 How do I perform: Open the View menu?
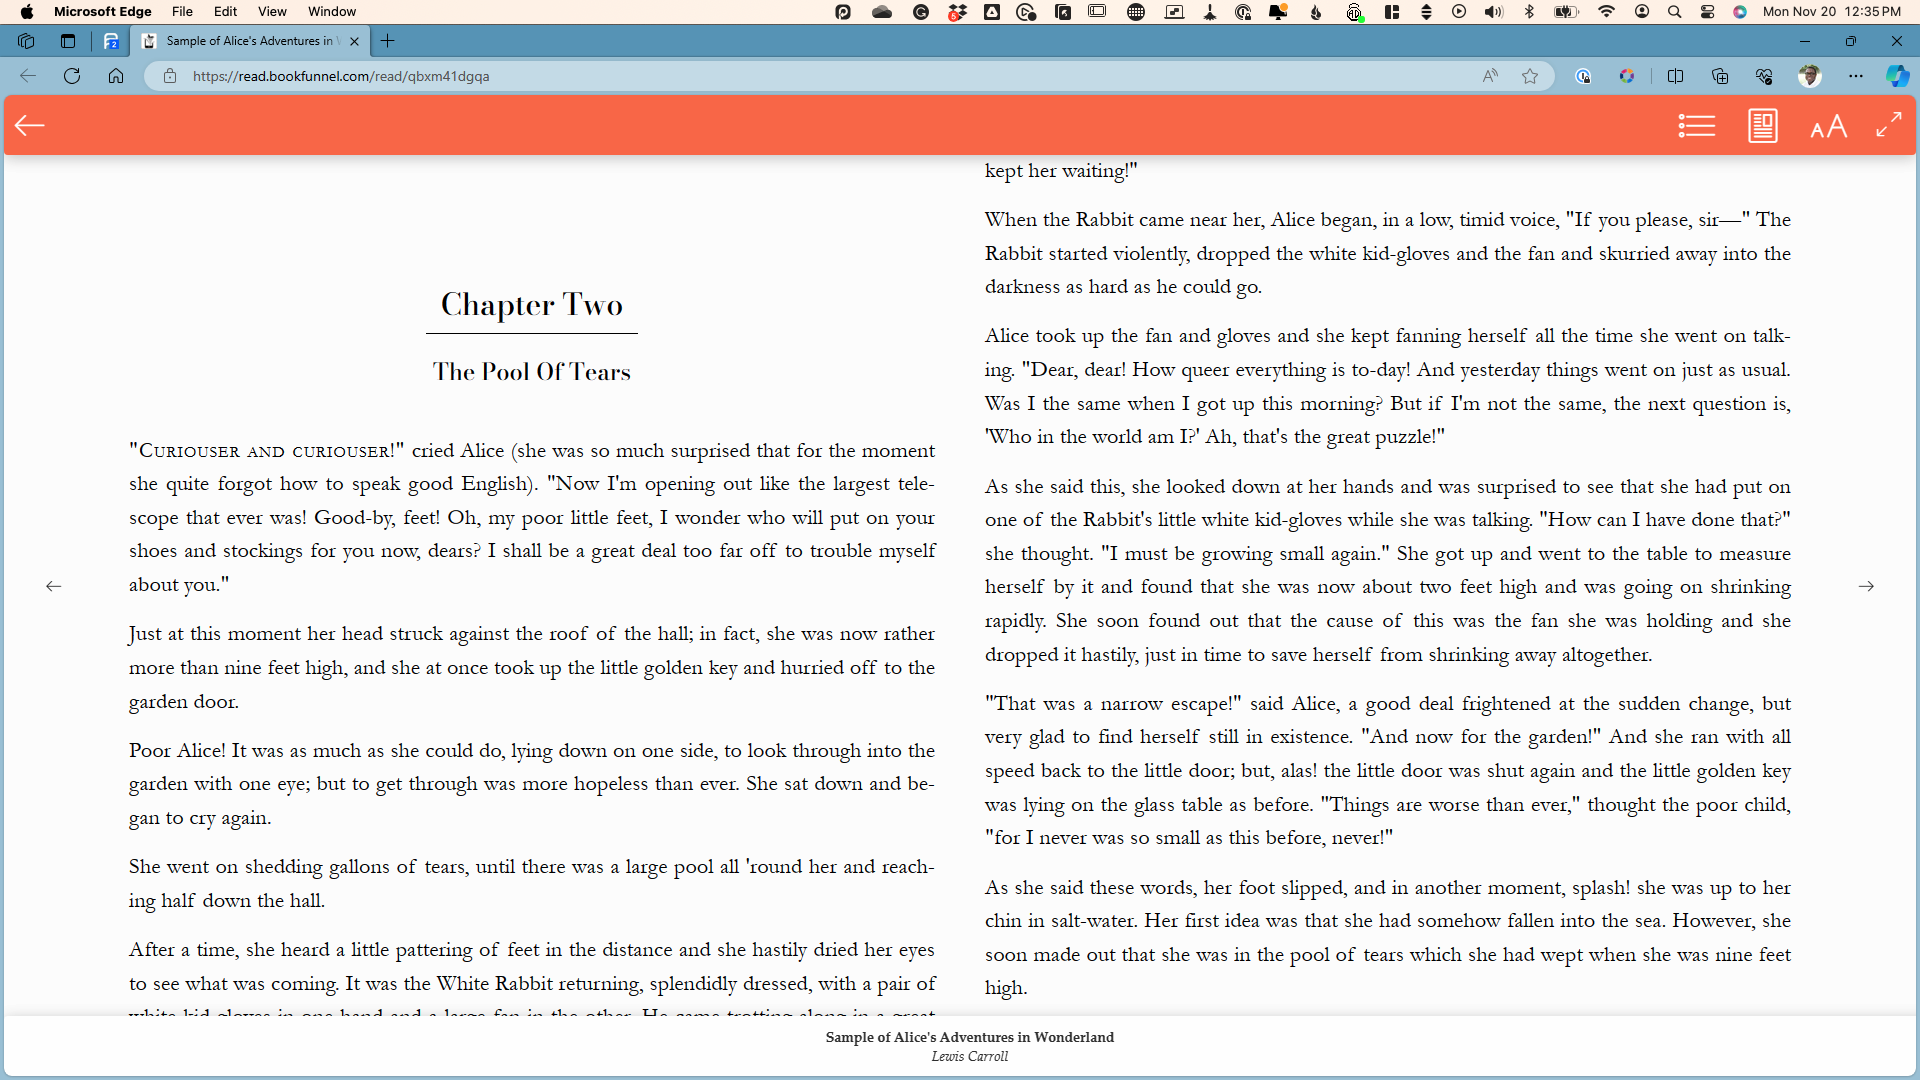[x=272, y=11]
